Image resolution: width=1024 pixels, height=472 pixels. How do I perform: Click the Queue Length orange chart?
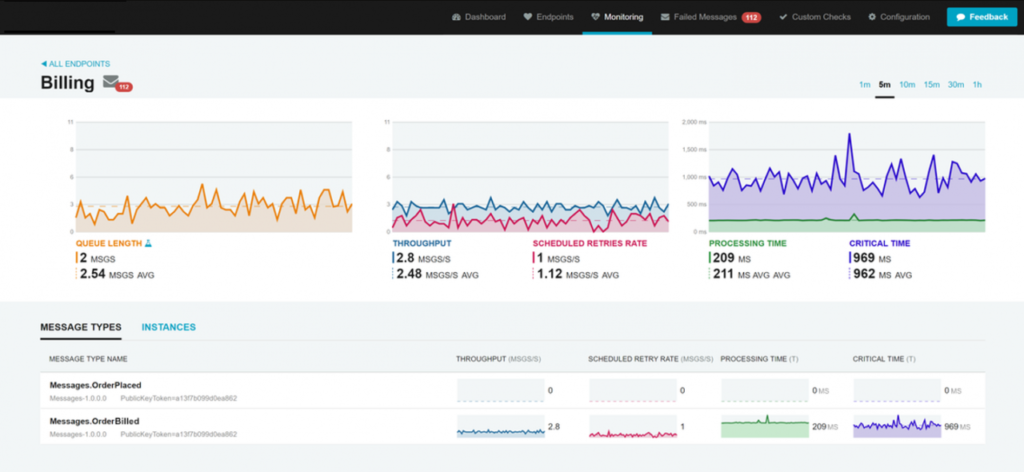tap(214, 176)
